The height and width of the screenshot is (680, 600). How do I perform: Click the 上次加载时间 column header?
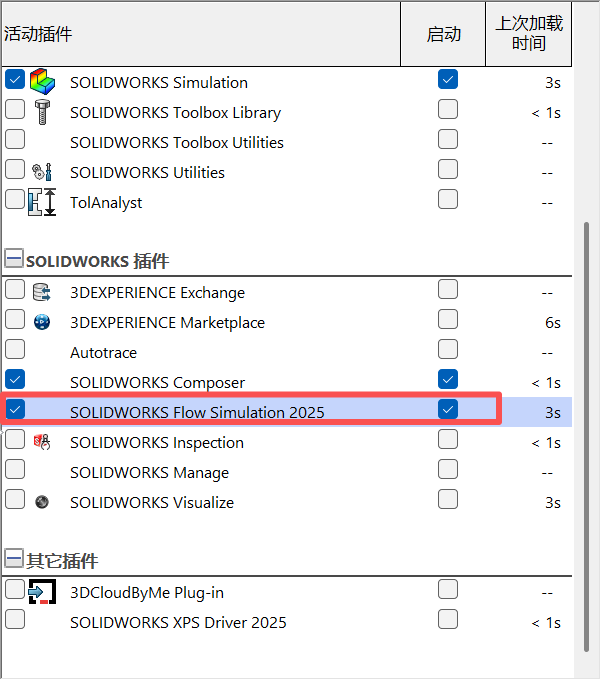click(528, 34)
